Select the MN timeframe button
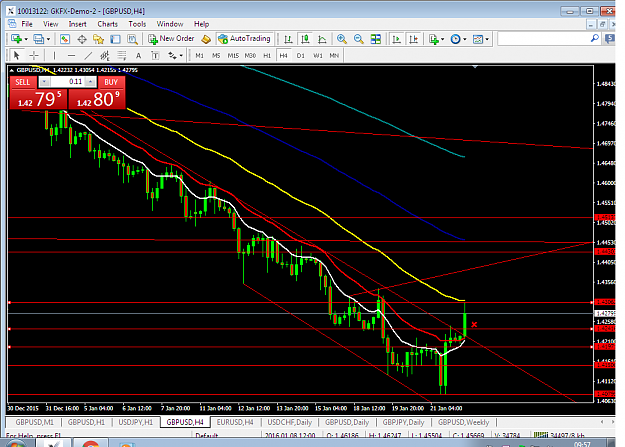 coord(334,56)
